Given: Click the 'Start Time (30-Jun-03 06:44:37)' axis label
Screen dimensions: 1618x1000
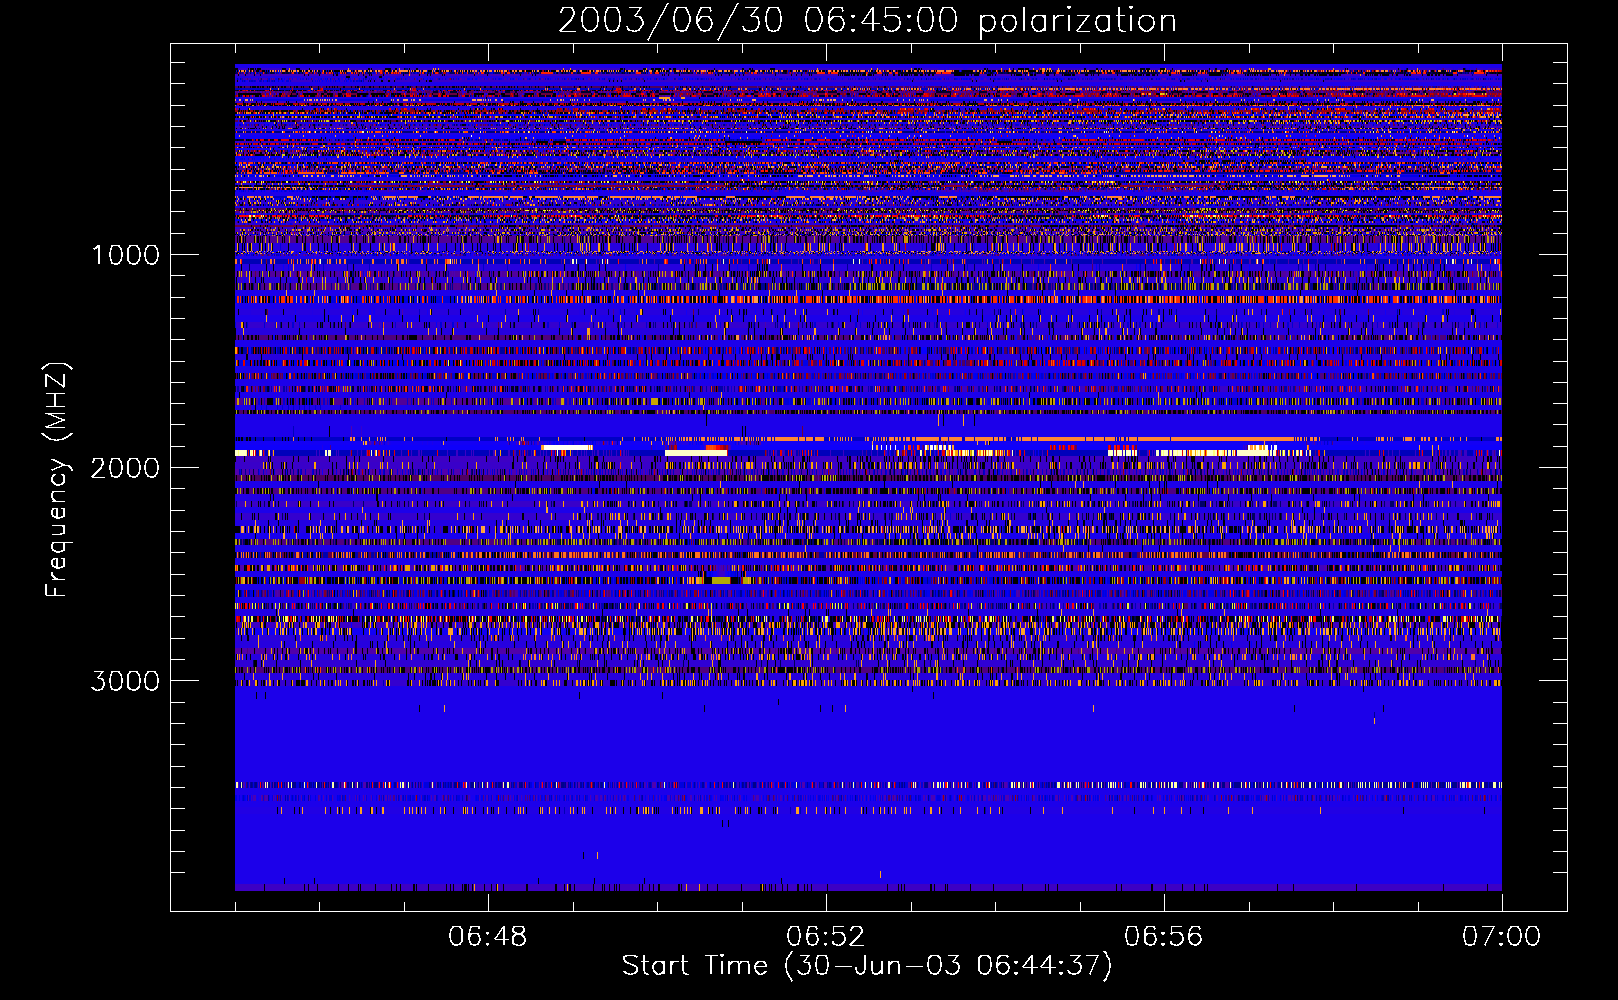Looking at the screenshot, I should point(867,966).
